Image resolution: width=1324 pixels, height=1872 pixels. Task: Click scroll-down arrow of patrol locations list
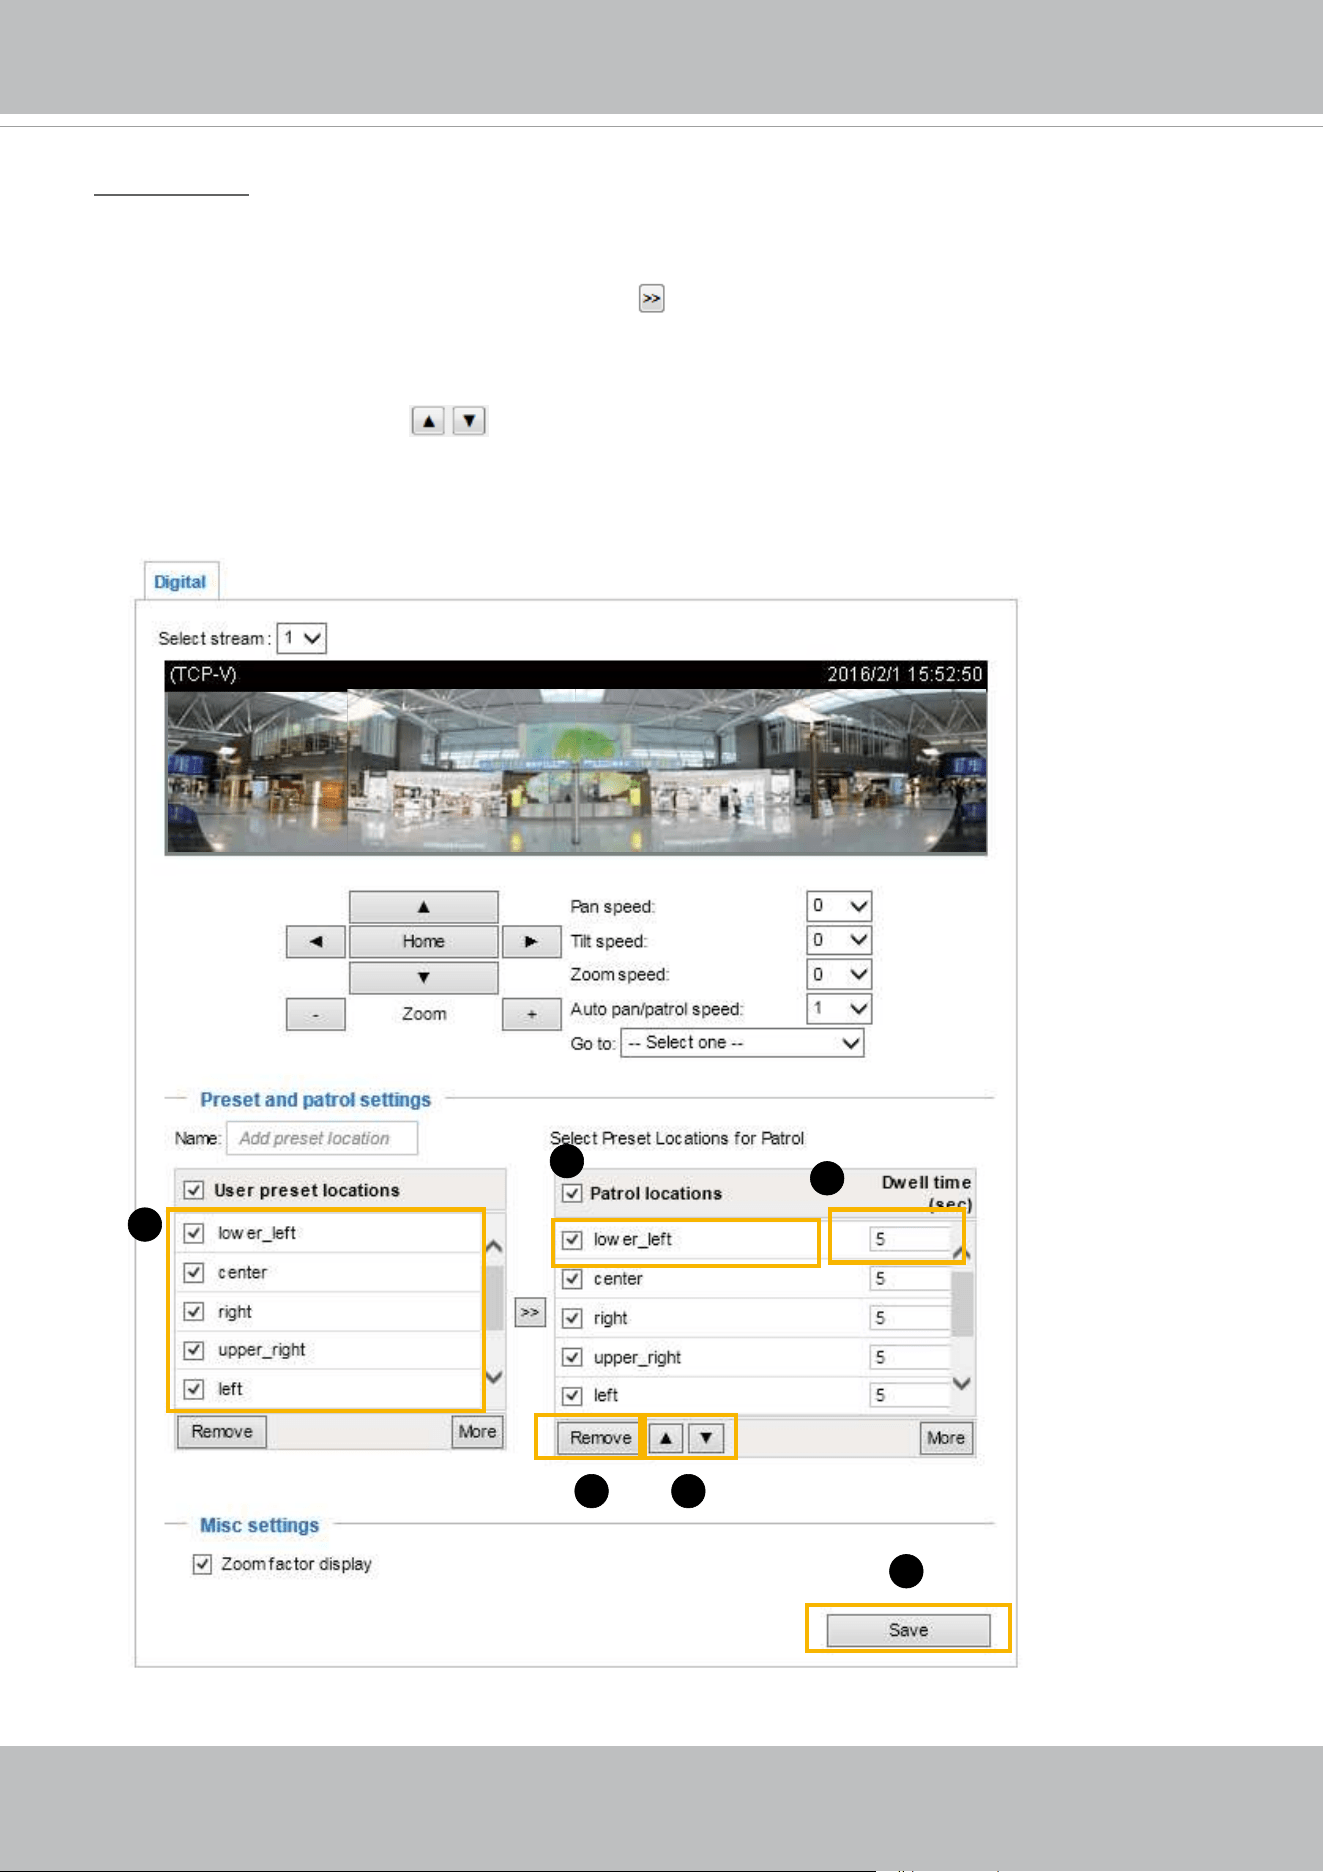tap(961, 1383)
